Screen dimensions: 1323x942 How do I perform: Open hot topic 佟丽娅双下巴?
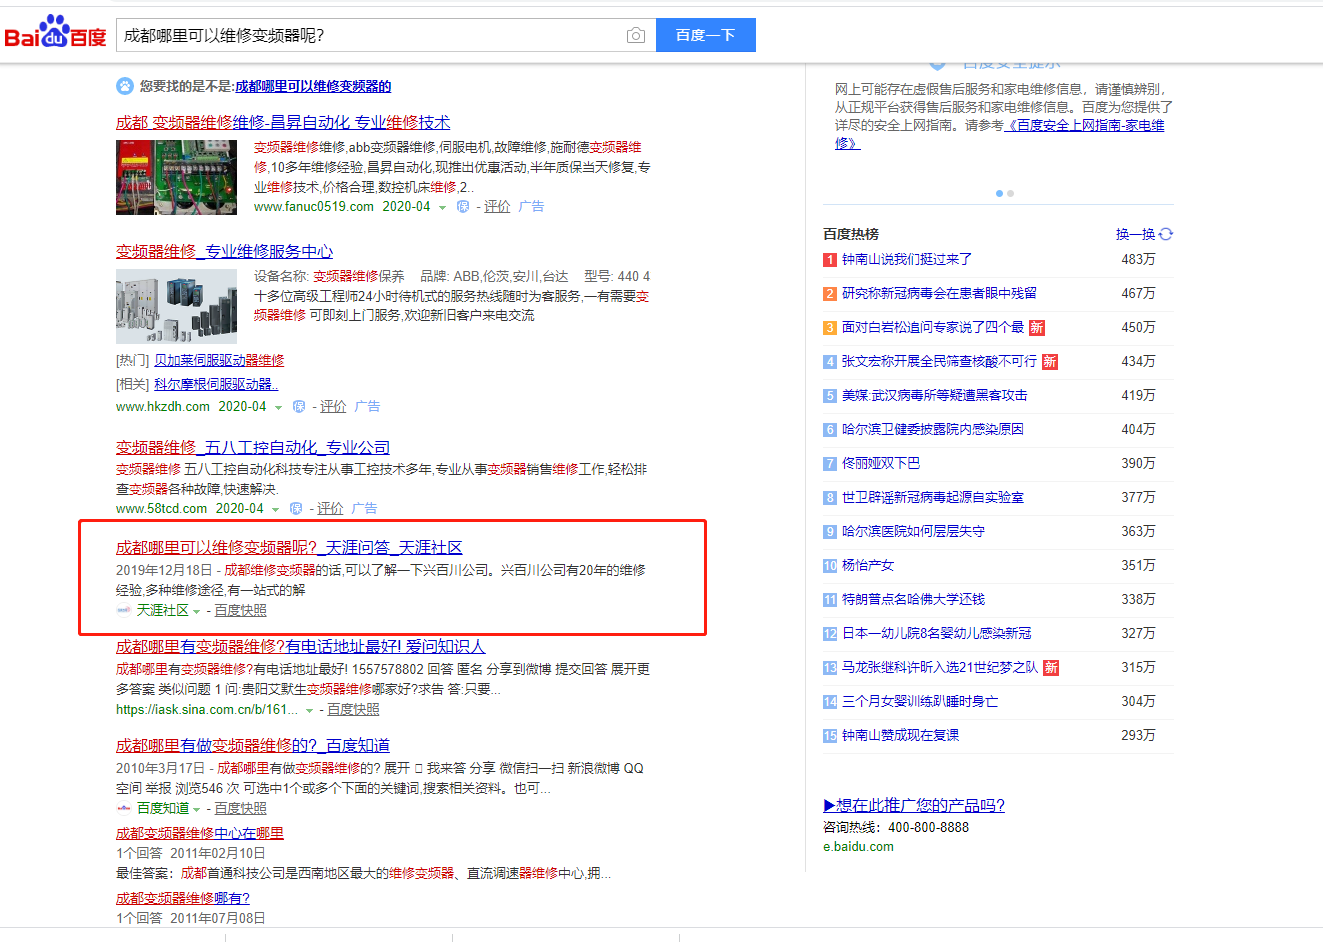tap(881, 463)
